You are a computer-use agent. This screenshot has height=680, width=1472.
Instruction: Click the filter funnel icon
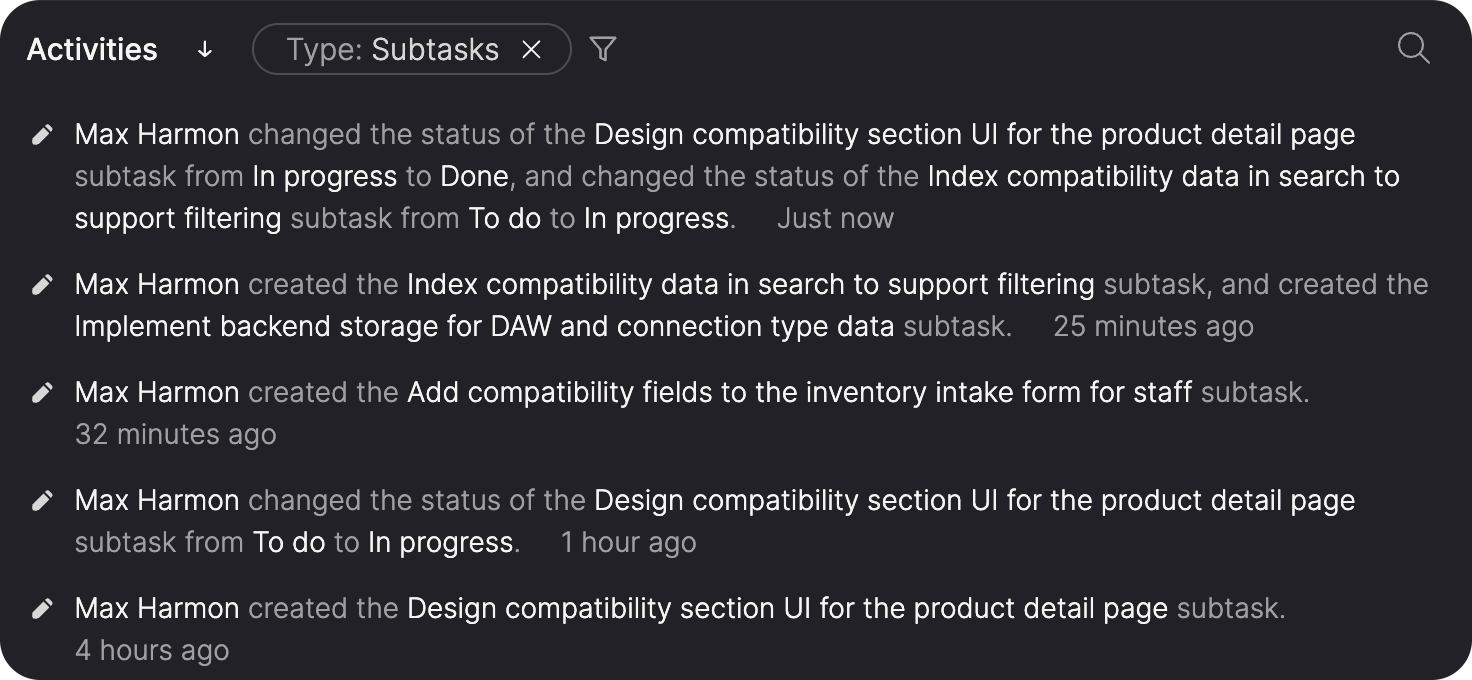602,48
